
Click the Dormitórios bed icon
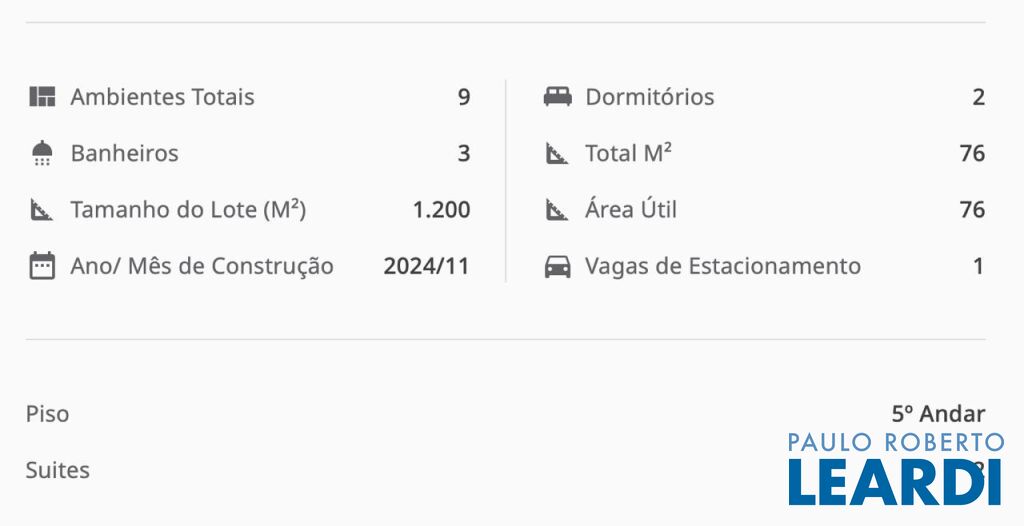click(557, 97)
